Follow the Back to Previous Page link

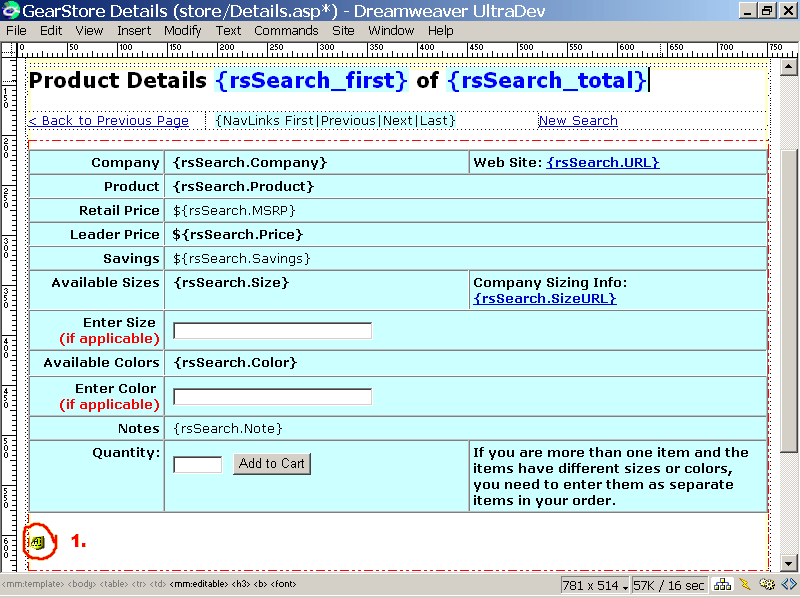(108, 121)
